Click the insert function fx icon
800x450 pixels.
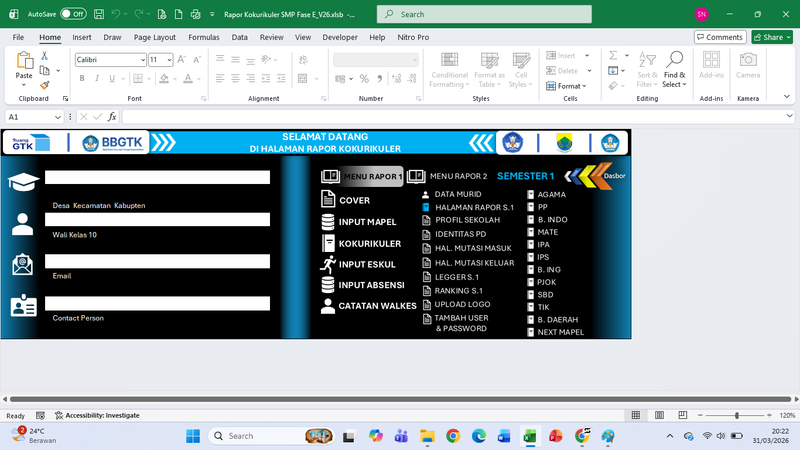(x=112, y=117)
